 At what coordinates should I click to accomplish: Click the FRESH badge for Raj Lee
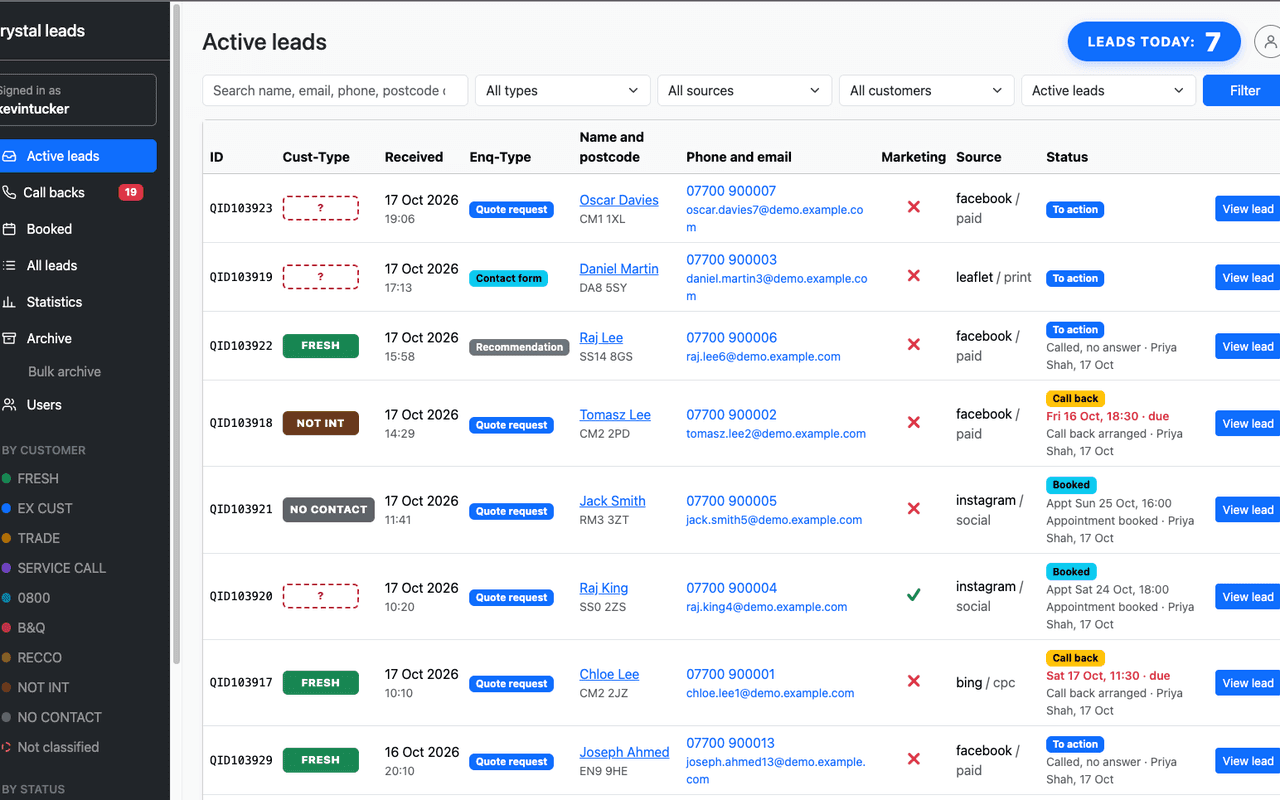click(x=321, y=345)
